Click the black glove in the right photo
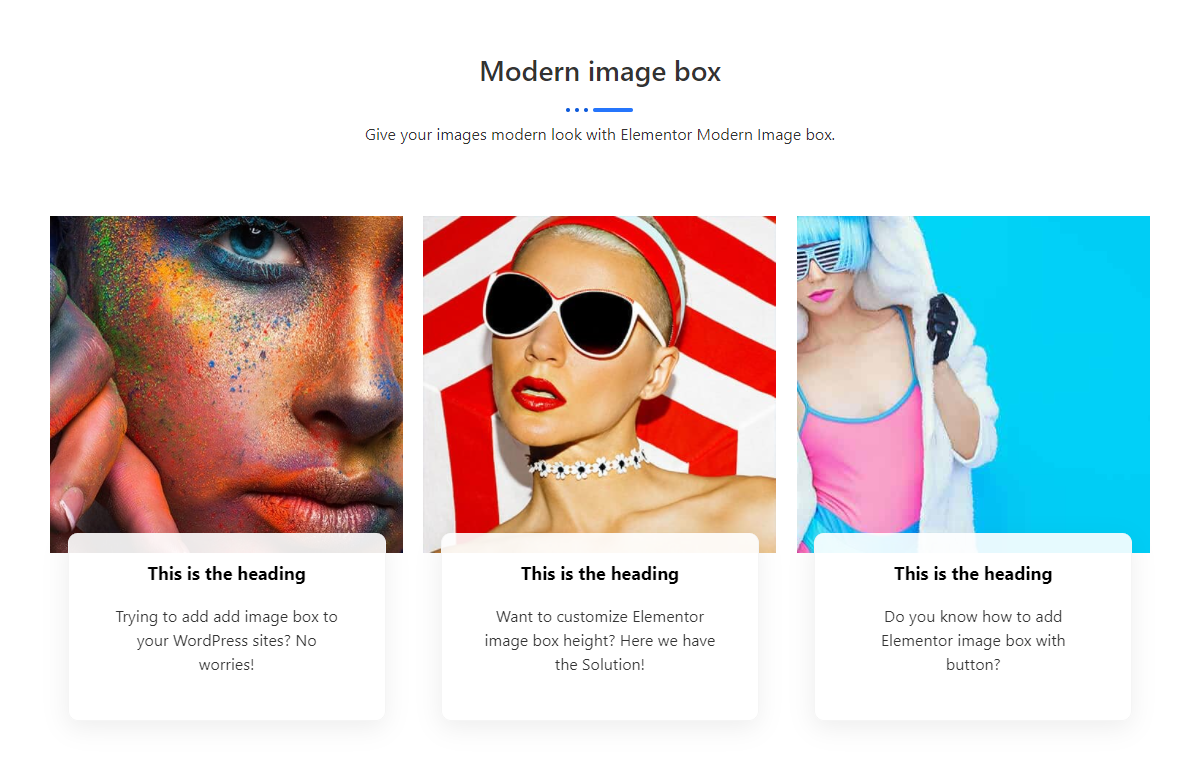 942,330
